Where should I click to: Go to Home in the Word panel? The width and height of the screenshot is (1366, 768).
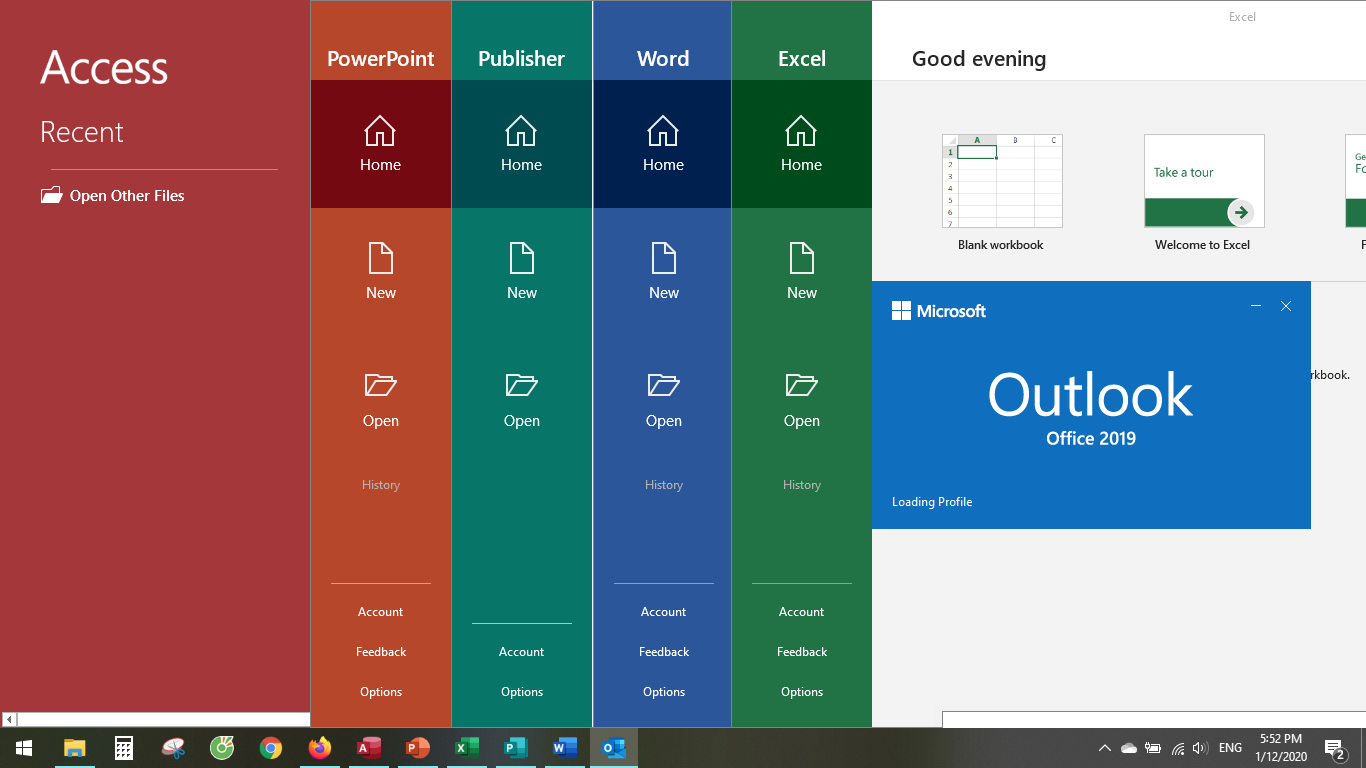[x=663, y=144]
